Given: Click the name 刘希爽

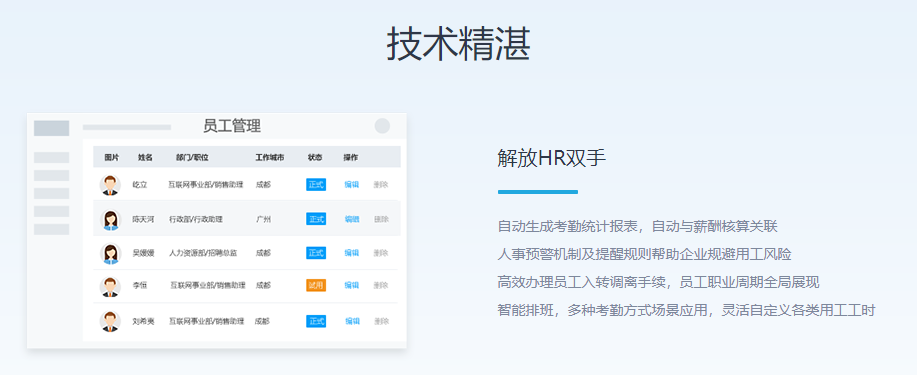Looking at the screenshot, I should (143, 321).
